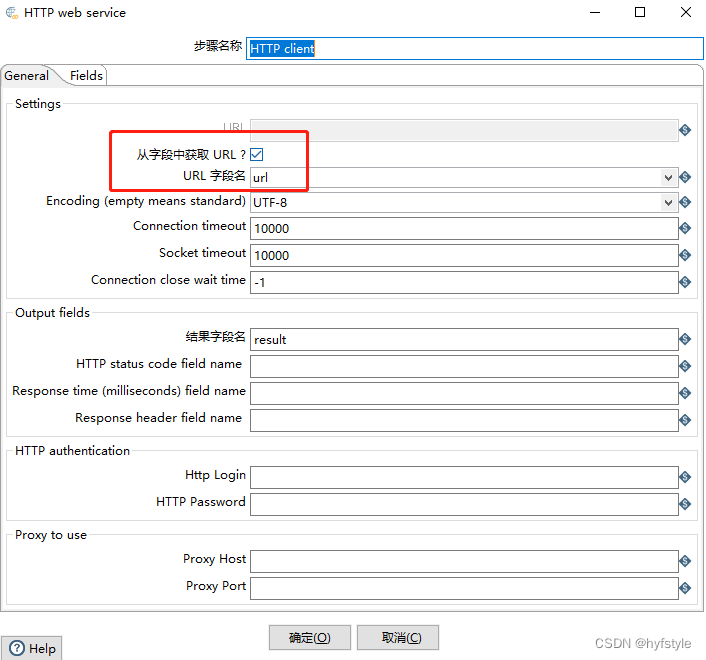Click the HTTP web service title bar icon
Viewport: 706px width, 660px height.
[12, 13]
